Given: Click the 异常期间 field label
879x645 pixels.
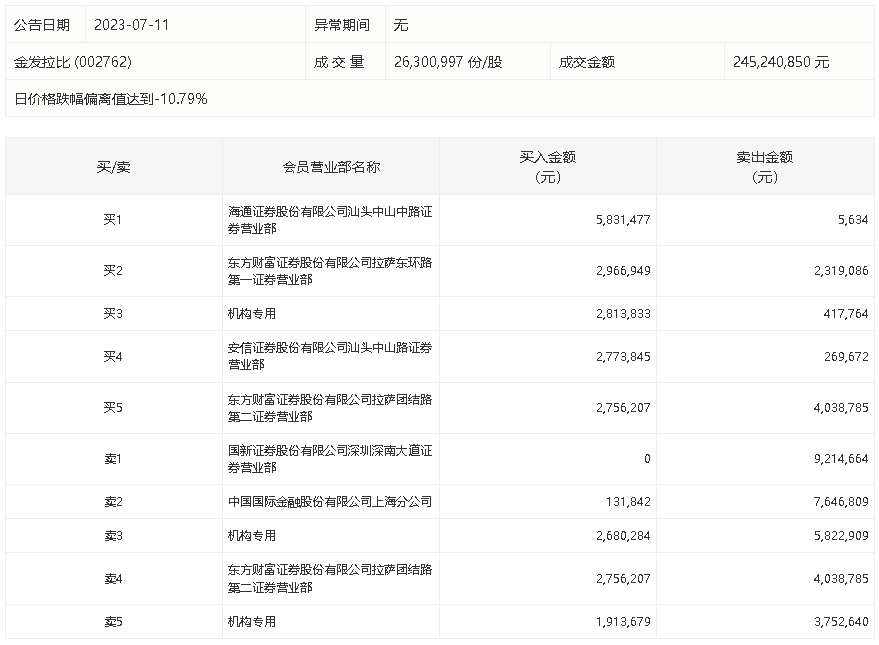Looking at the screenshot, I should [342, 25].
